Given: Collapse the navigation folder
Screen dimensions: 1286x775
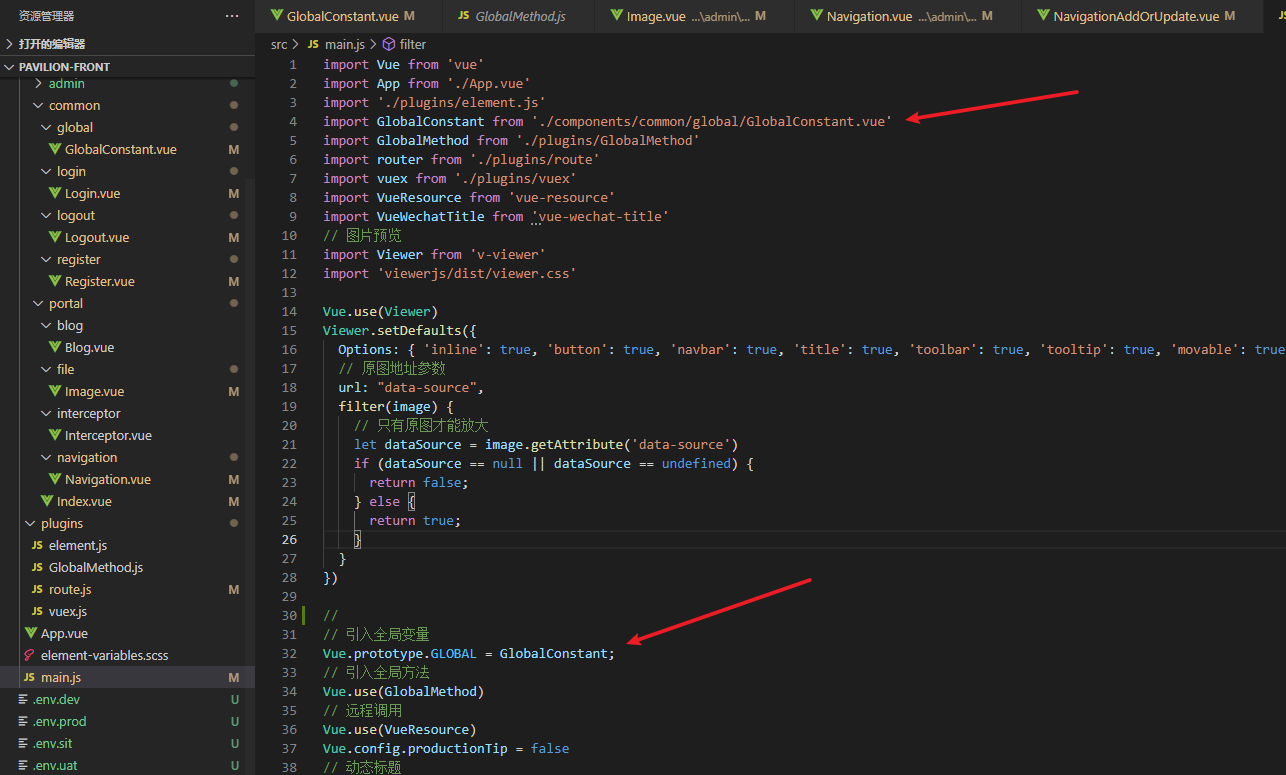Looking at the screenshot, I should 47,457.
